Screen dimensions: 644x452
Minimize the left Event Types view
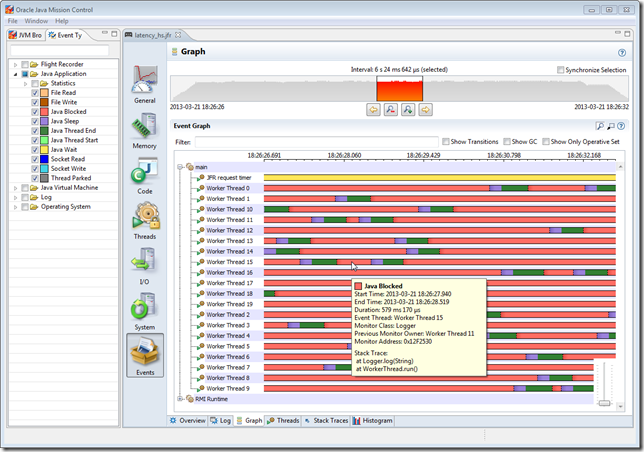104,33
